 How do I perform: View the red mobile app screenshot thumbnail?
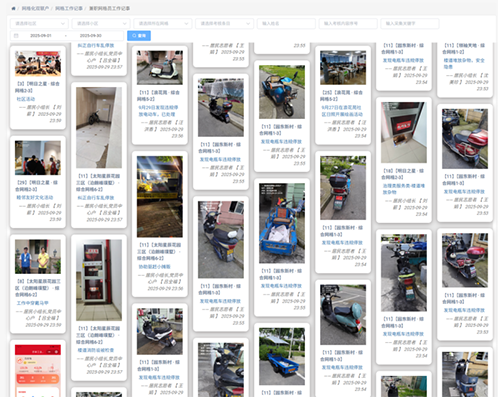(38, 371)
